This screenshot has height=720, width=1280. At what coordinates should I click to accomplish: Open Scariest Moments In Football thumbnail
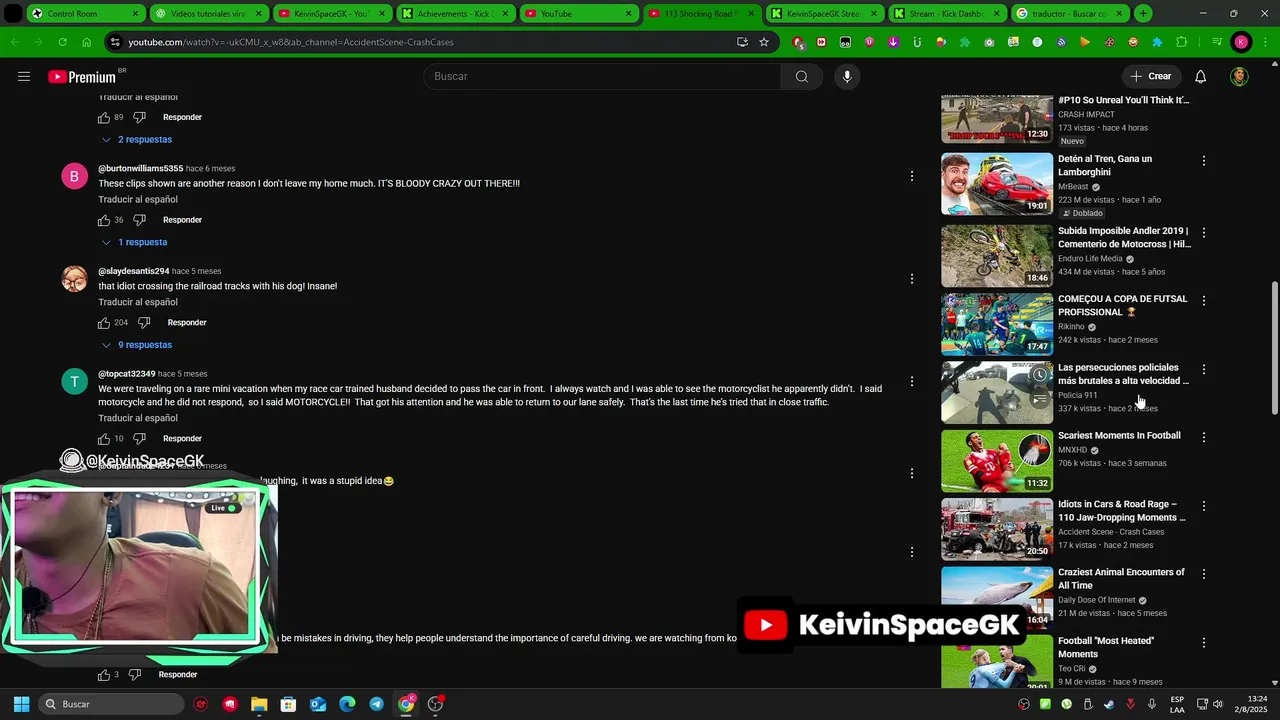[997, 461]
